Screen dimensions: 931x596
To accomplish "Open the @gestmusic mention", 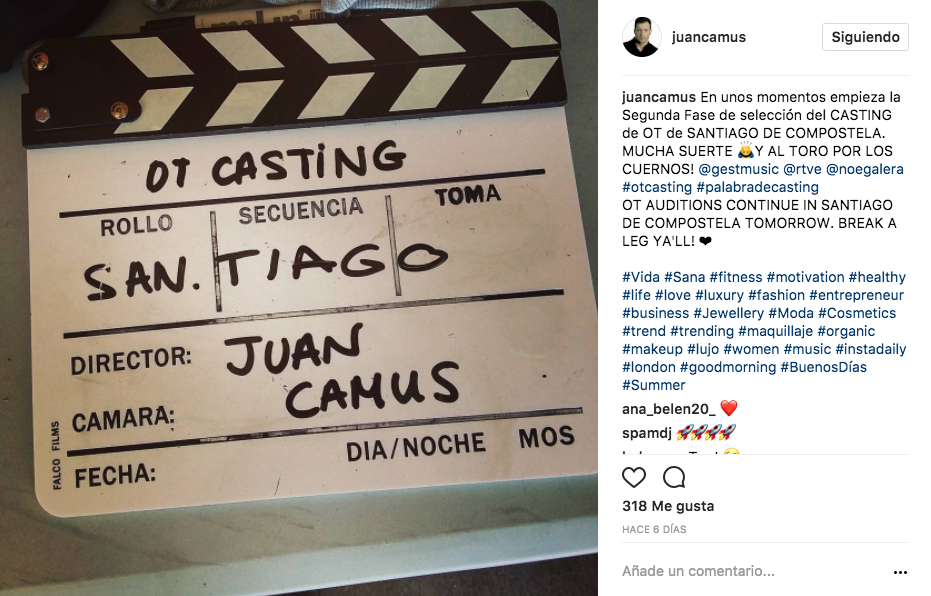I will pos(738,169).
